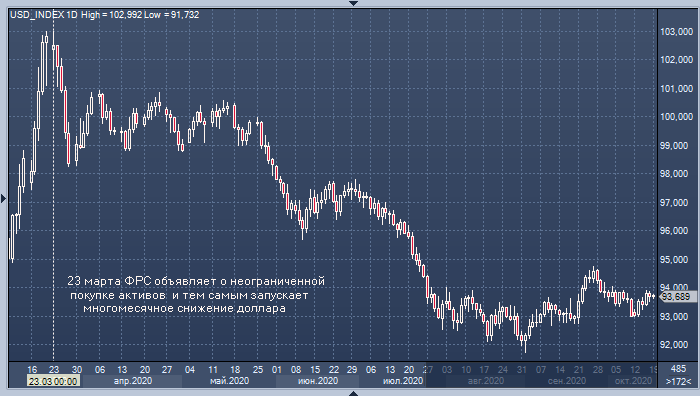700x396 pixels.
Task: Click the 93,689 current price tag
Action: click(678, 296)
